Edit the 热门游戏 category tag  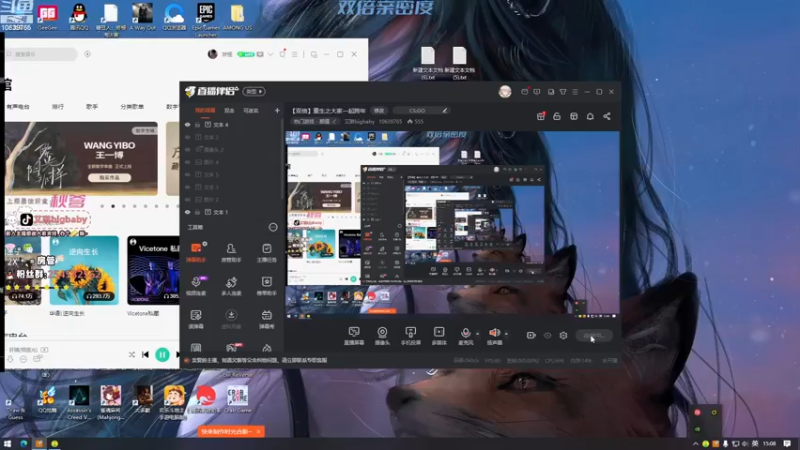[x=315, y=121]
